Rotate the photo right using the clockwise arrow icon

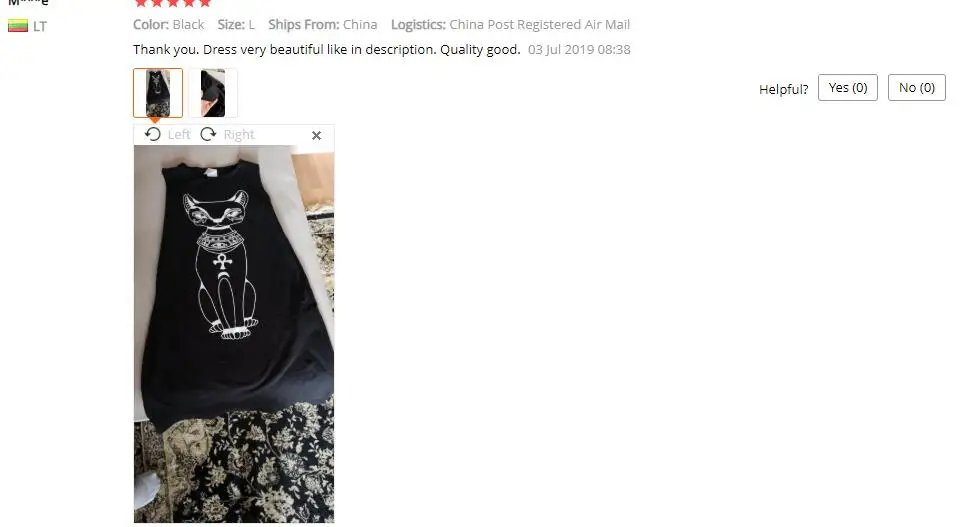coord(208,134)
